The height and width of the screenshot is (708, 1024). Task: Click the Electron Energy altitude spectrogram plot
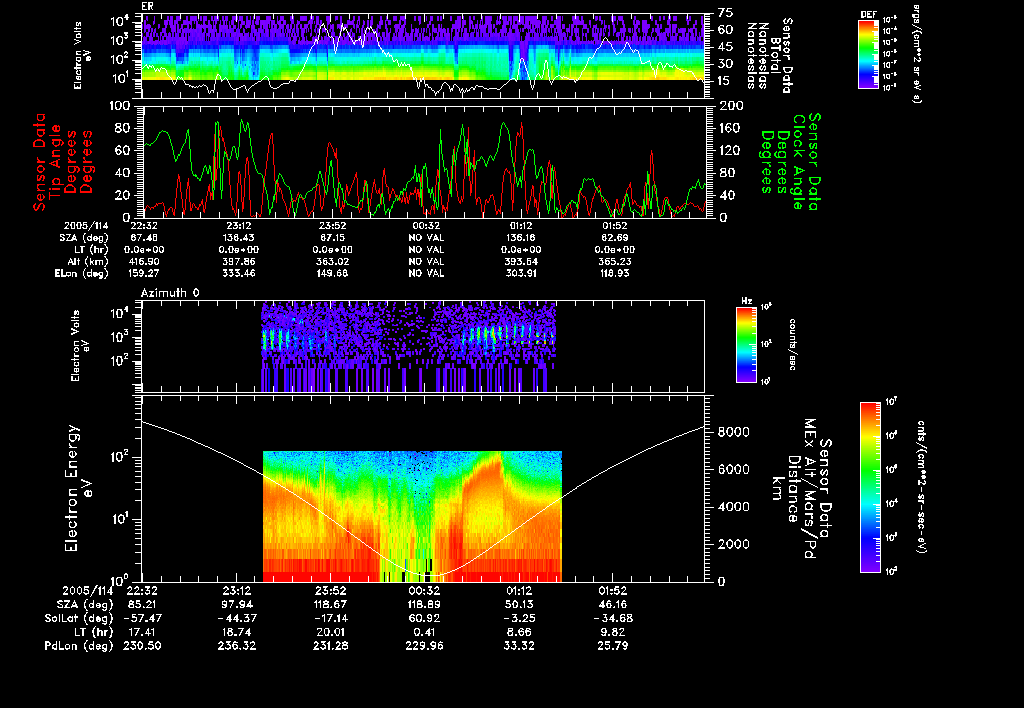click(424, 488)
